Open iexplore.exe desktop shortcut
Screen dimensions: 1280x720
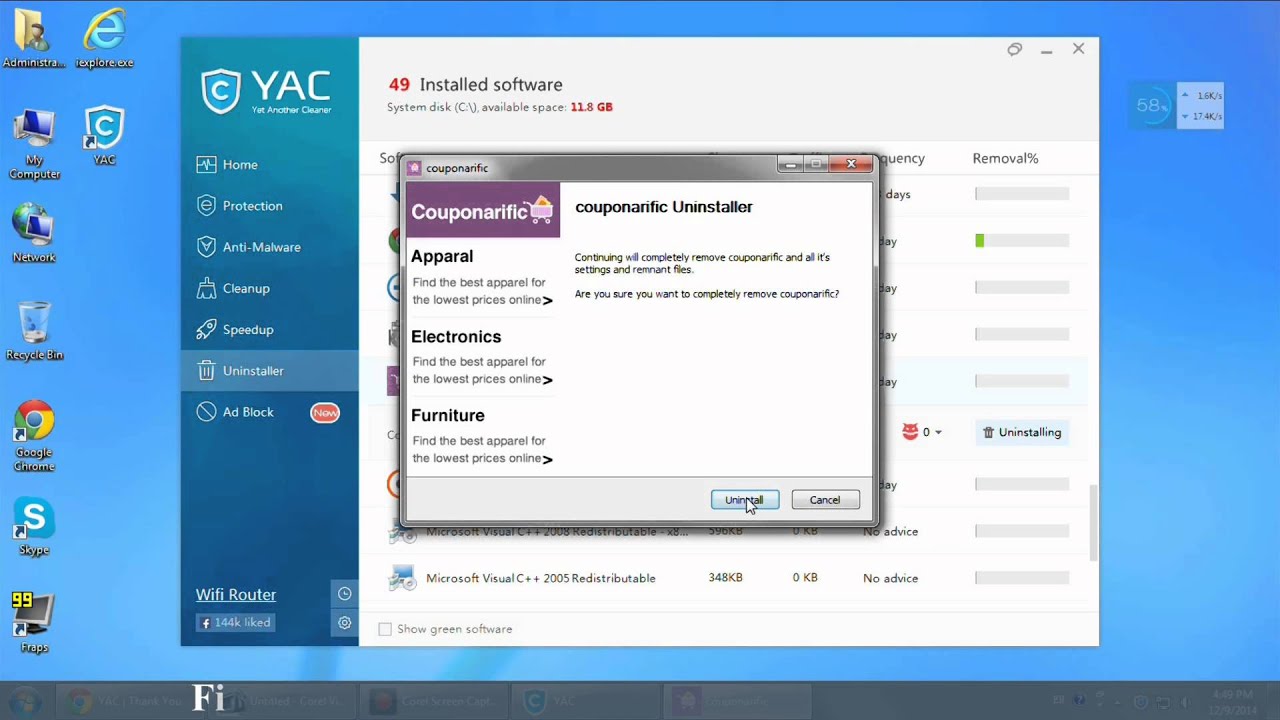point(104,40)
